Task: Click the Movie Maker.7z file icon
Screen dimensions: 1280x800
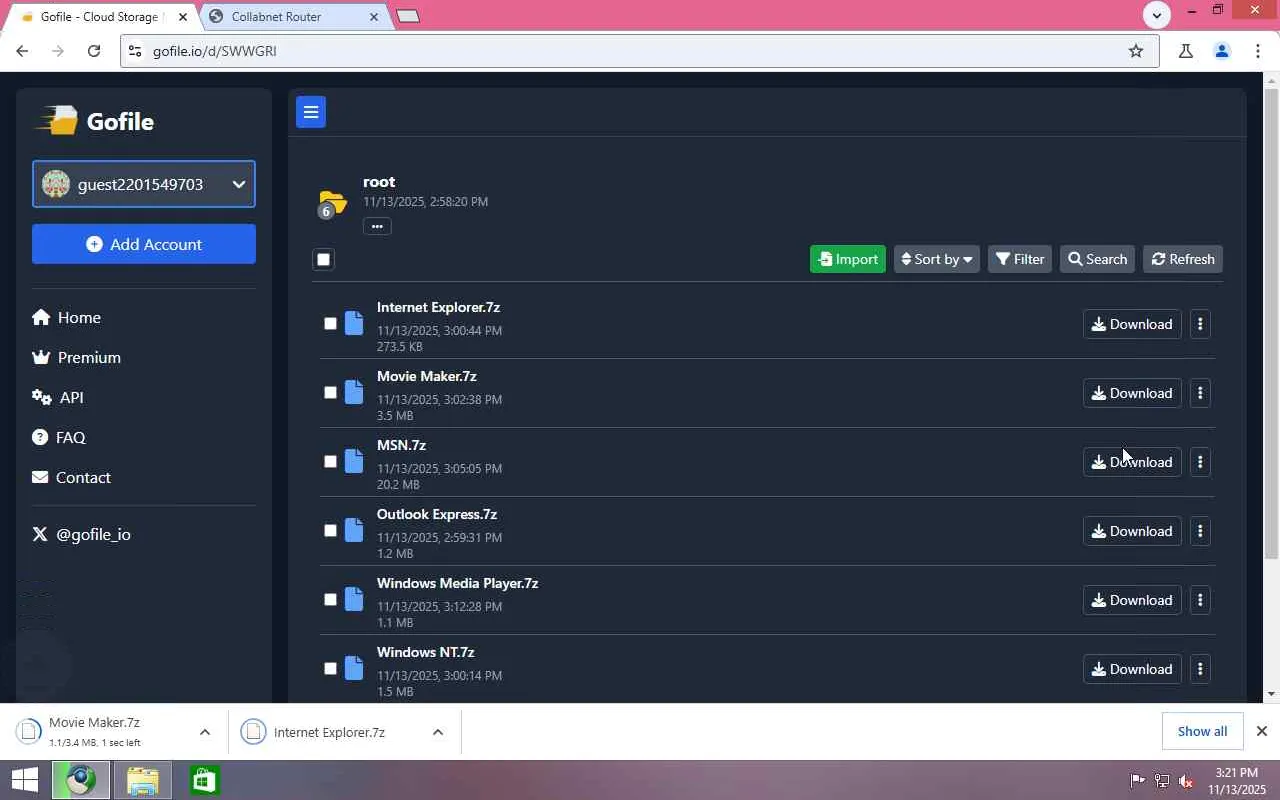Action: (x=354, y=392)
